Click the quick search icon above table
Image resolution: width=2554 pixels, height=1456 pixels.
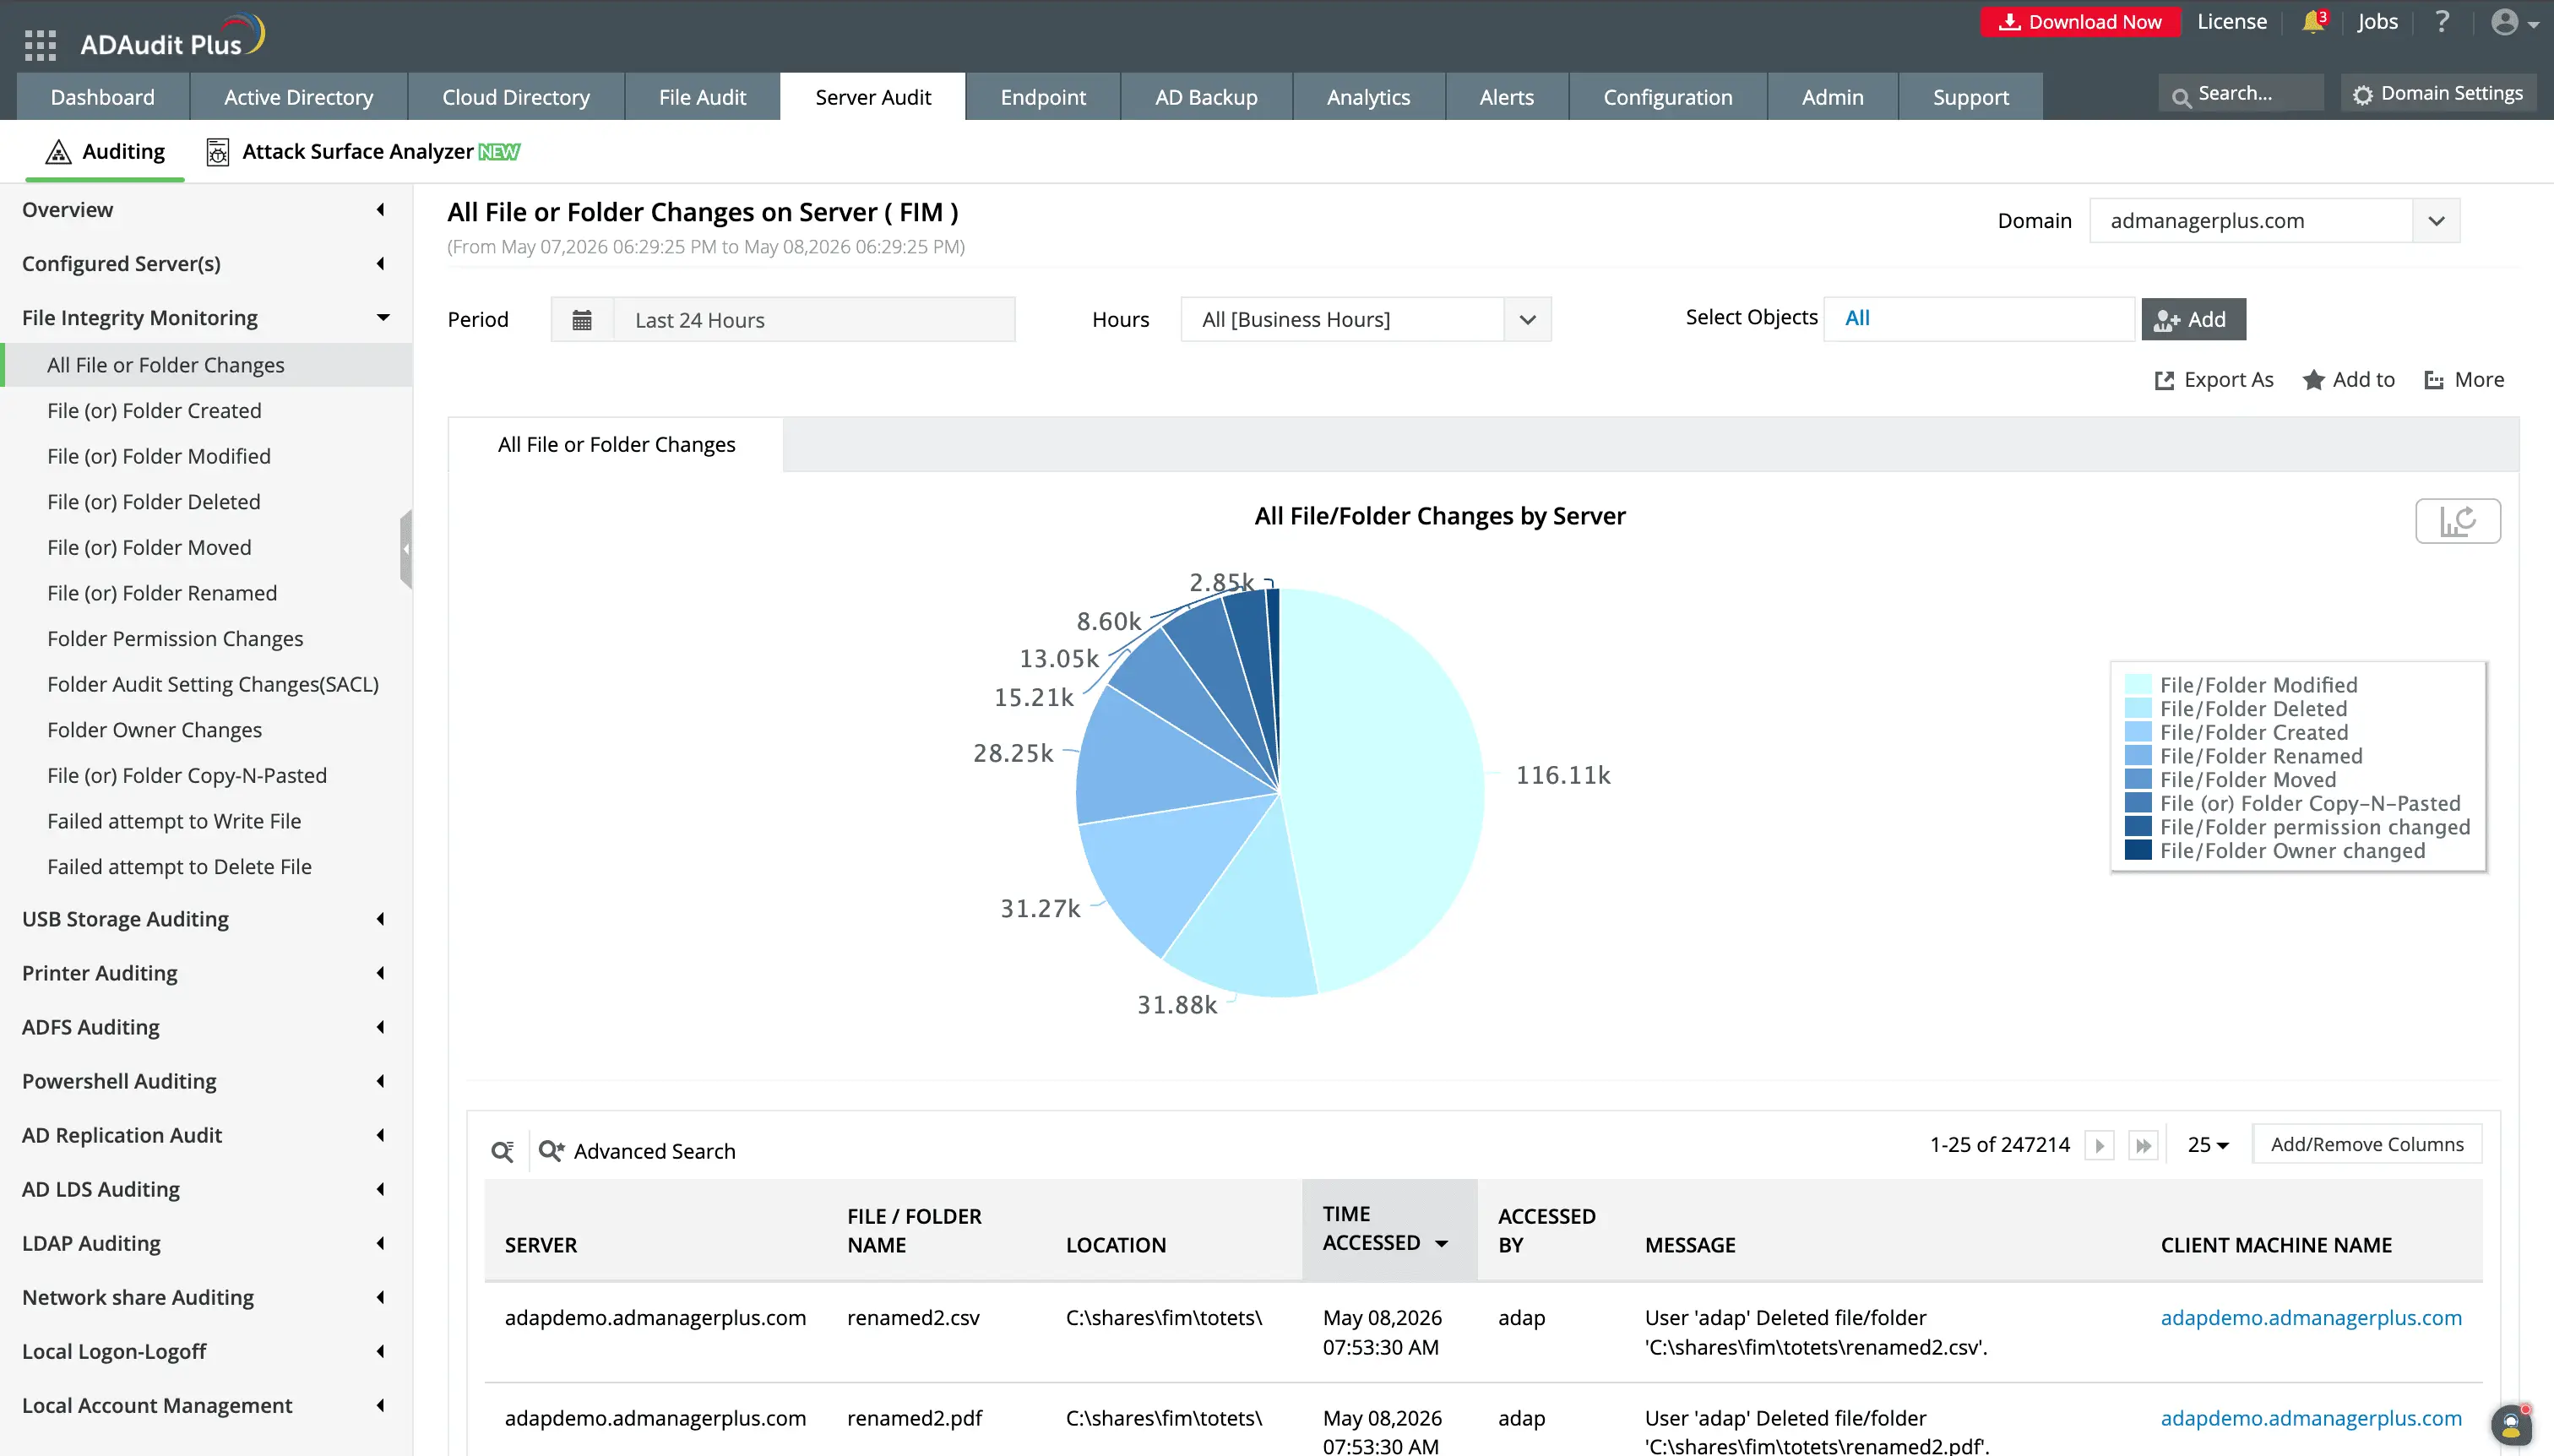503,1151
